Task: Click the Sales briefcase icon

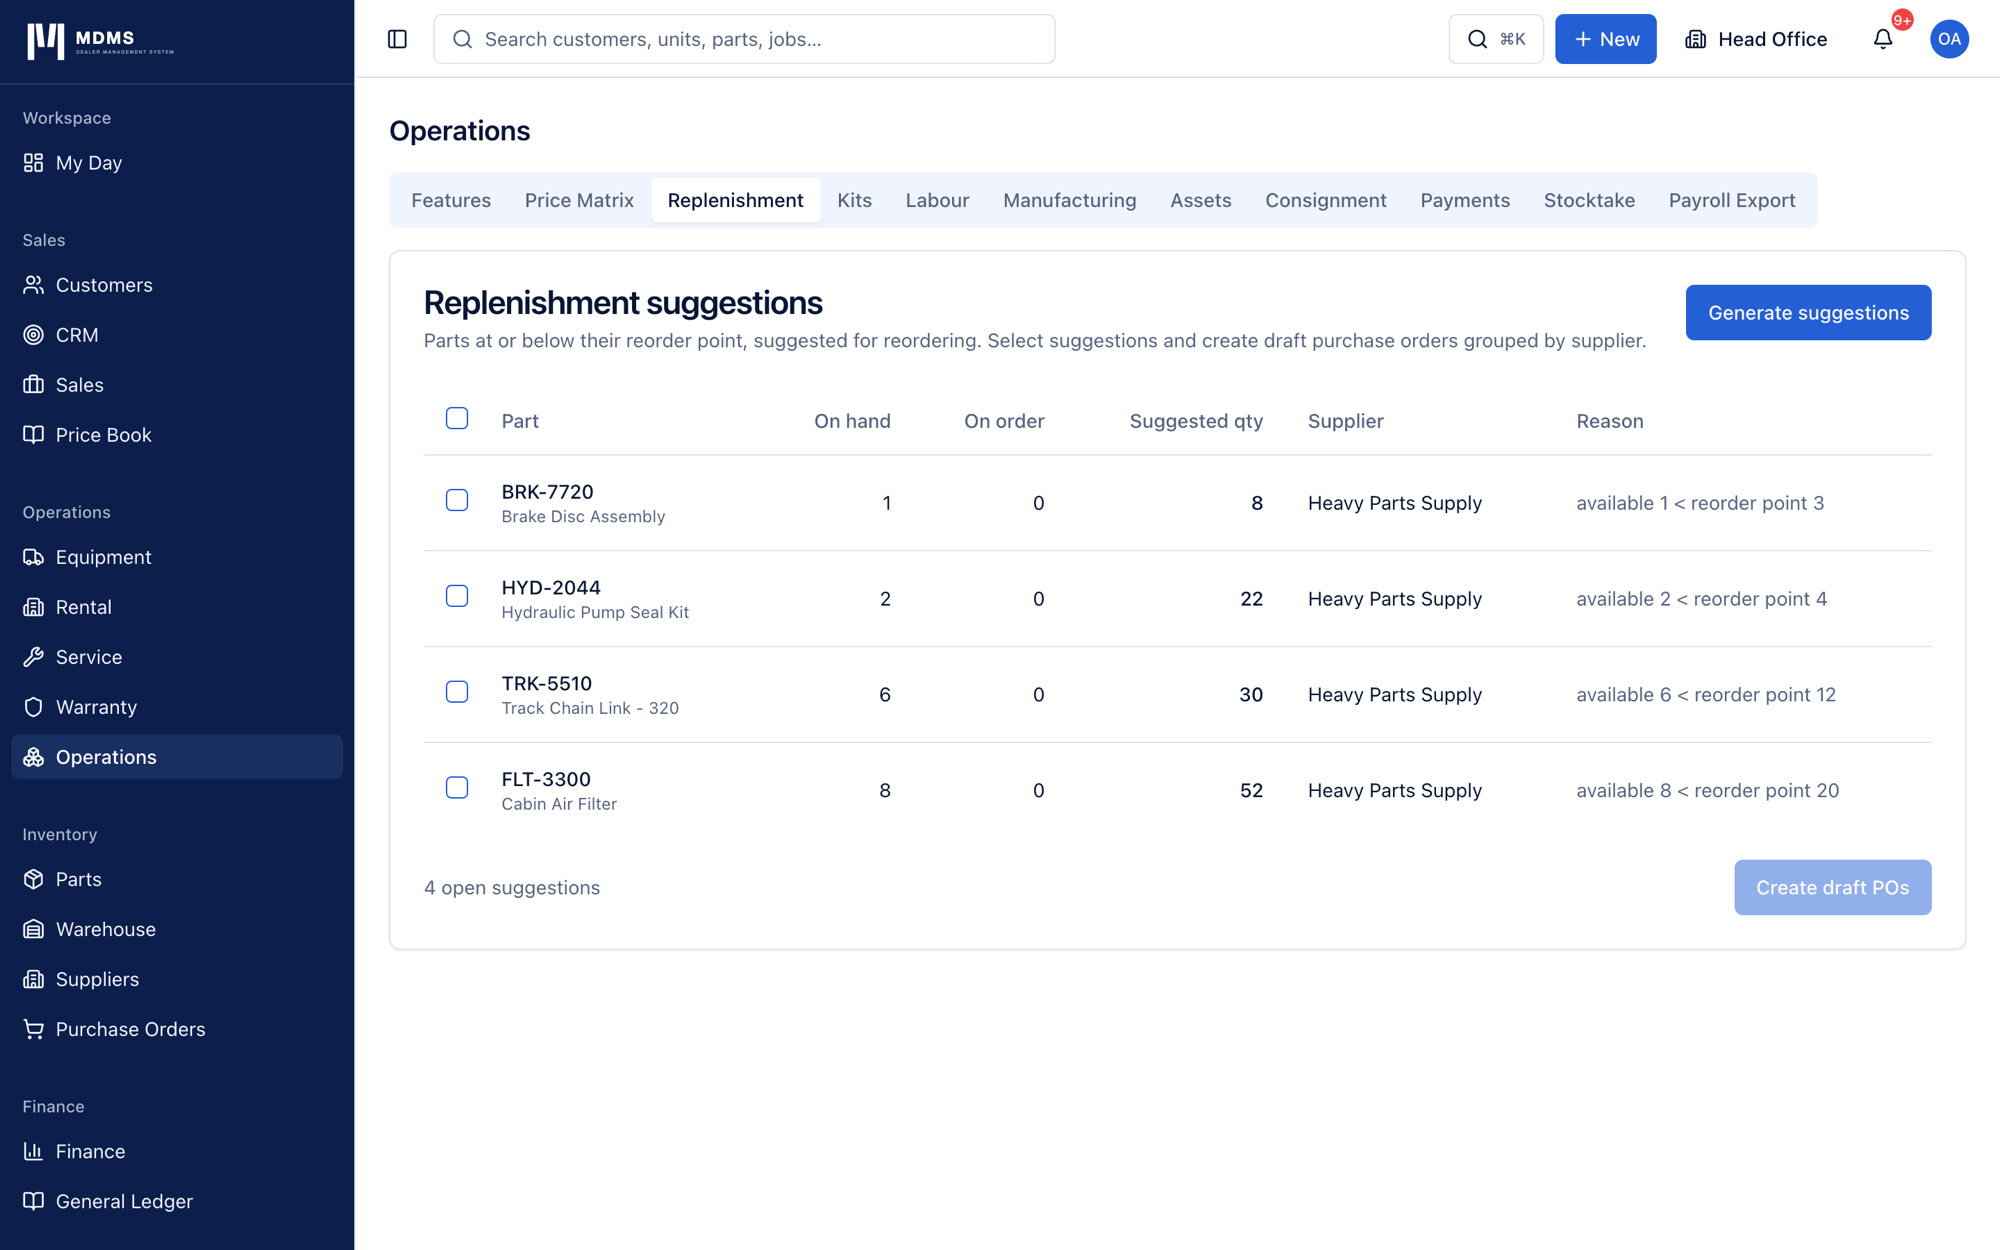Action: [x=34, y=385]
